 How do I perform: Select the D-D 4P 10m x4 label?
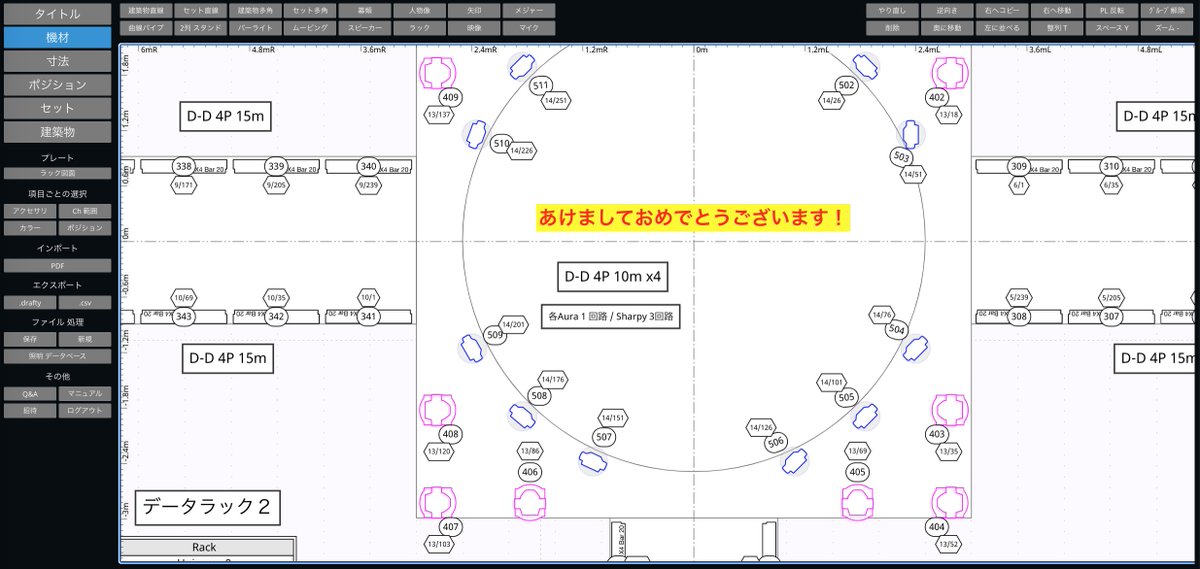click(613, 276)
